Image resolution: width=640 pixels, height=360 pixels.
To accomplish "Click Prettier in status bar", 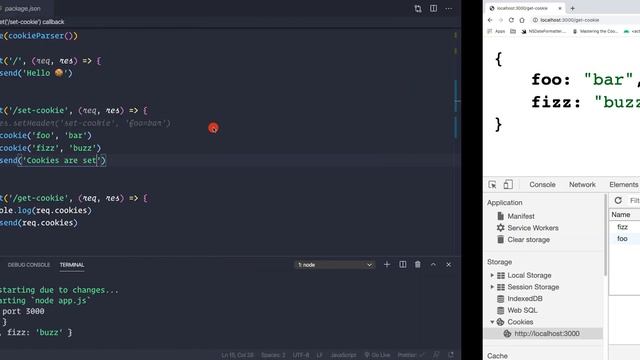I will click(x=411, y=355).
